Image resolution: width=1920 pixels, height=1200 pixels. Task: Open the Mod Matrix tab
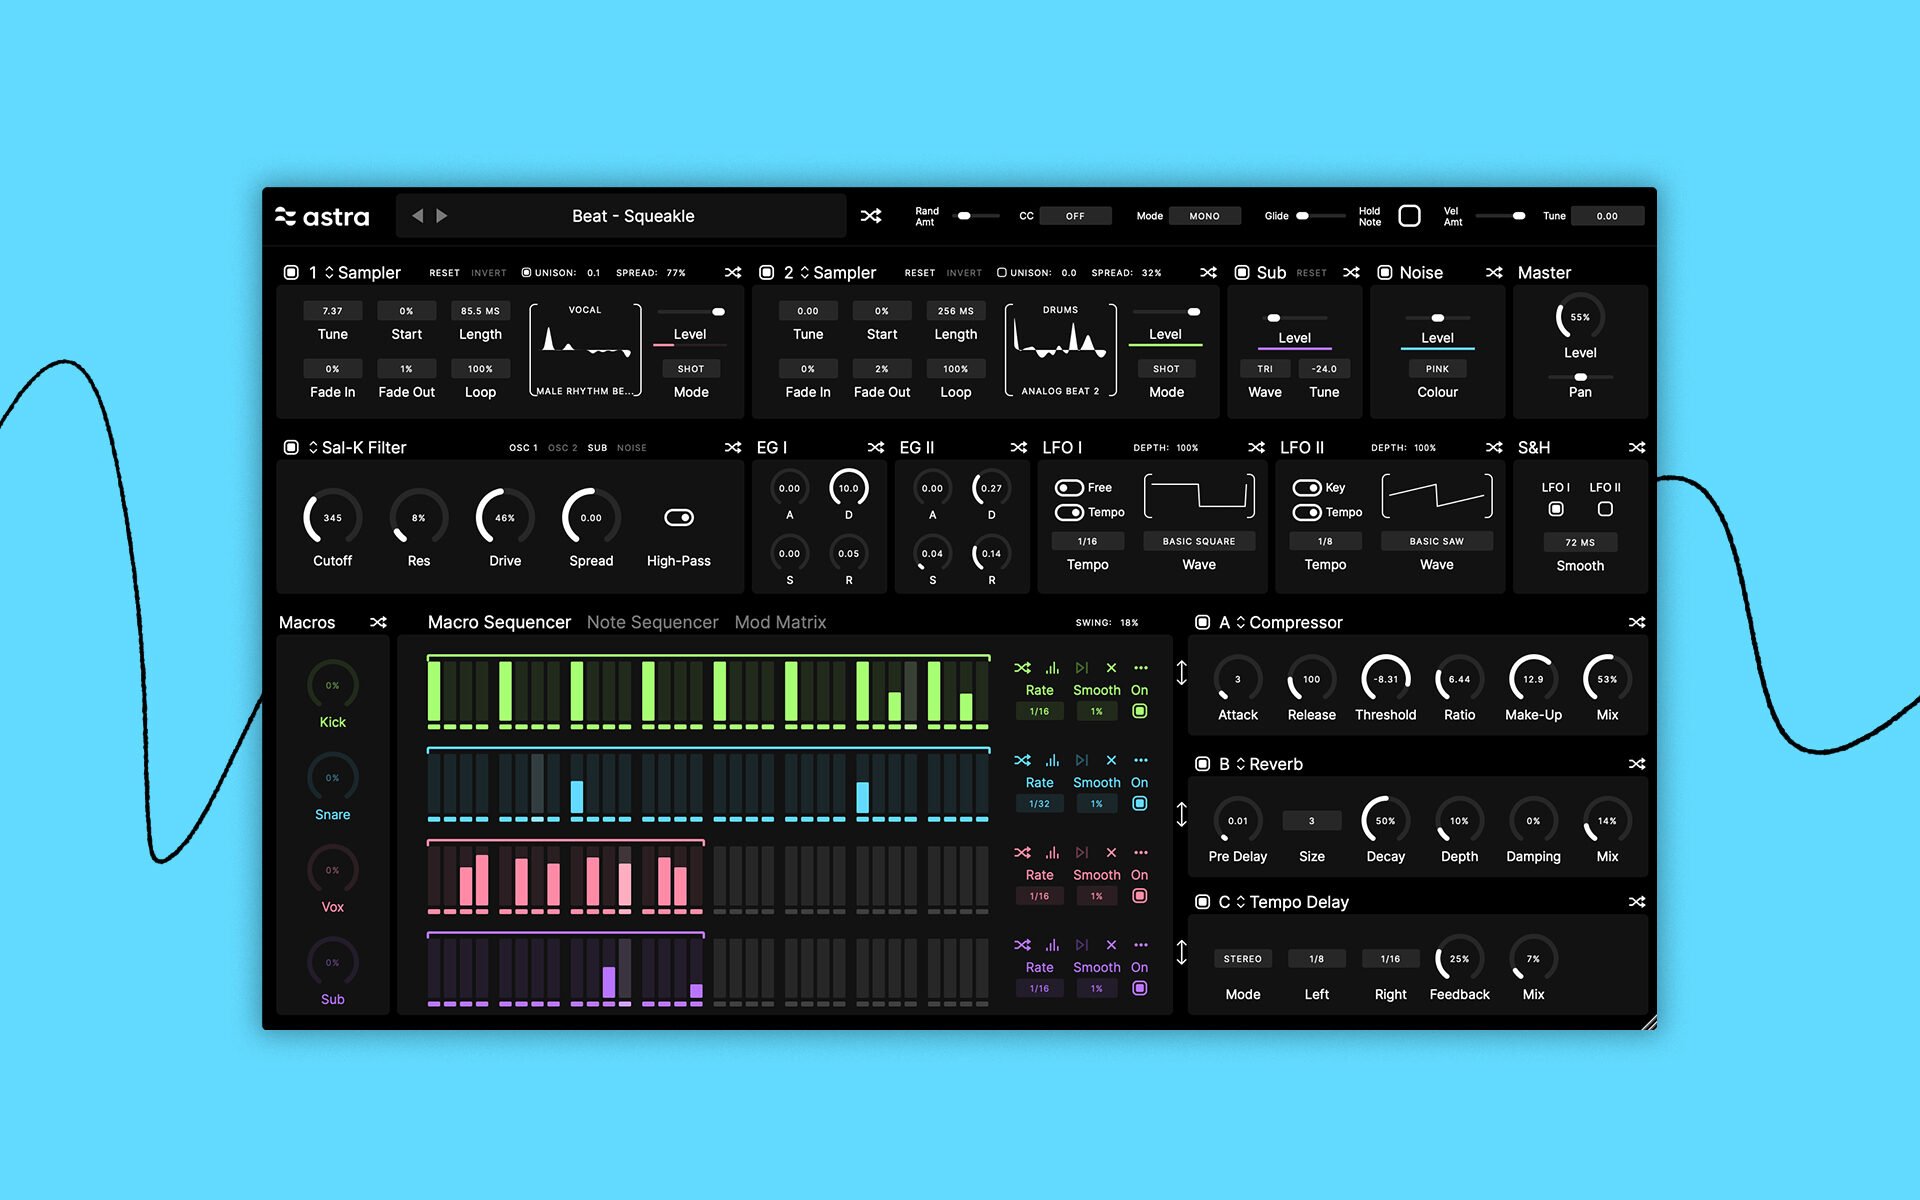[780, 622]
